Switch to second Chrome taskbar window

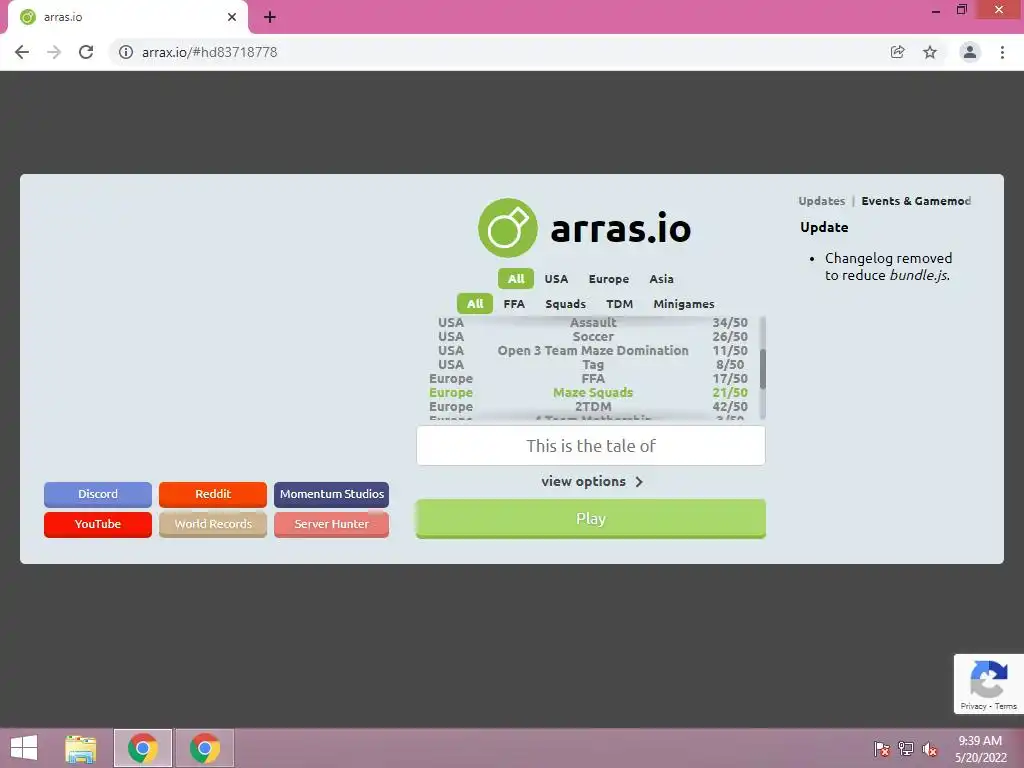(204, 748)
